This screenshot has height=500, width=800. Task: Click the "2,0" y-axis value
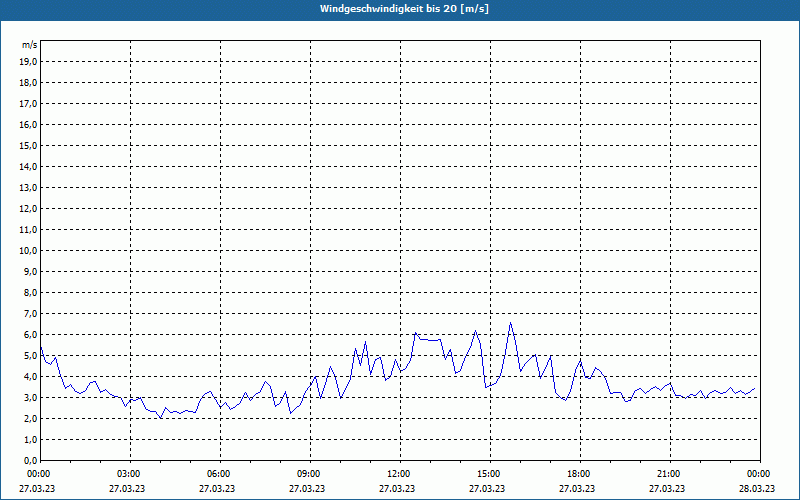tap(30, 418)
